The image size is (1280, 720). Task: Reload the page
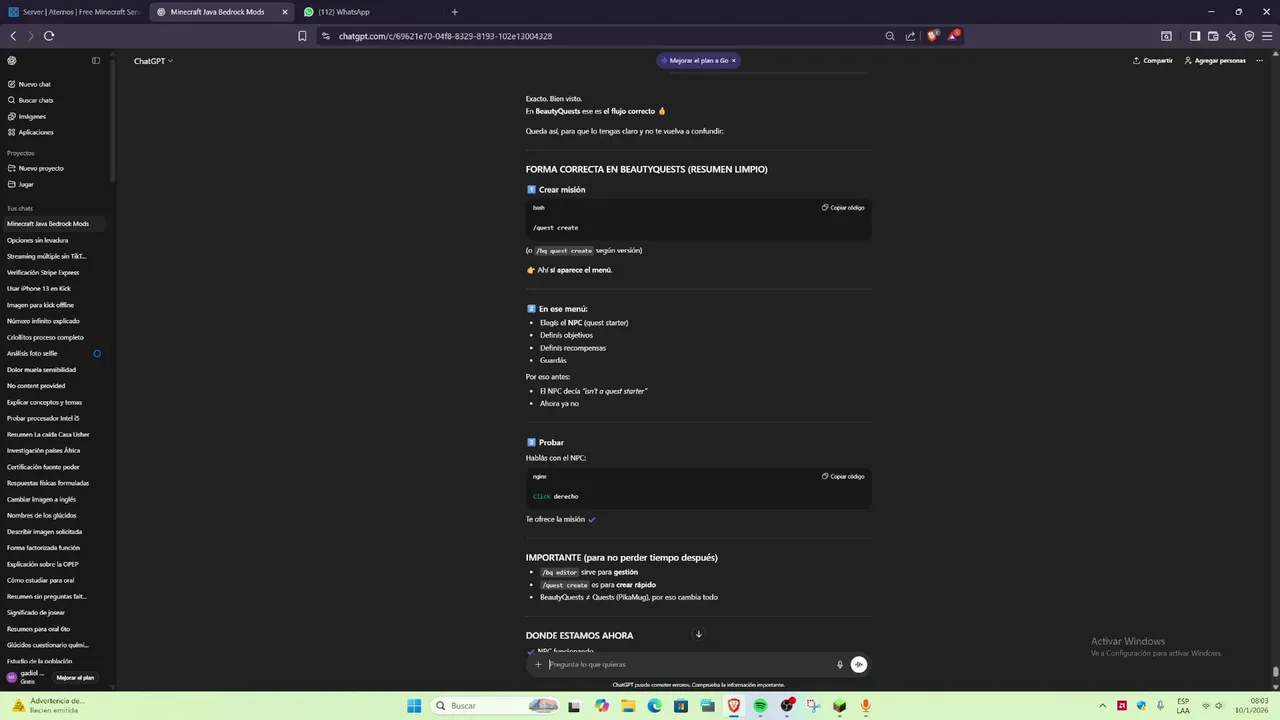click(x=48, y=36)
